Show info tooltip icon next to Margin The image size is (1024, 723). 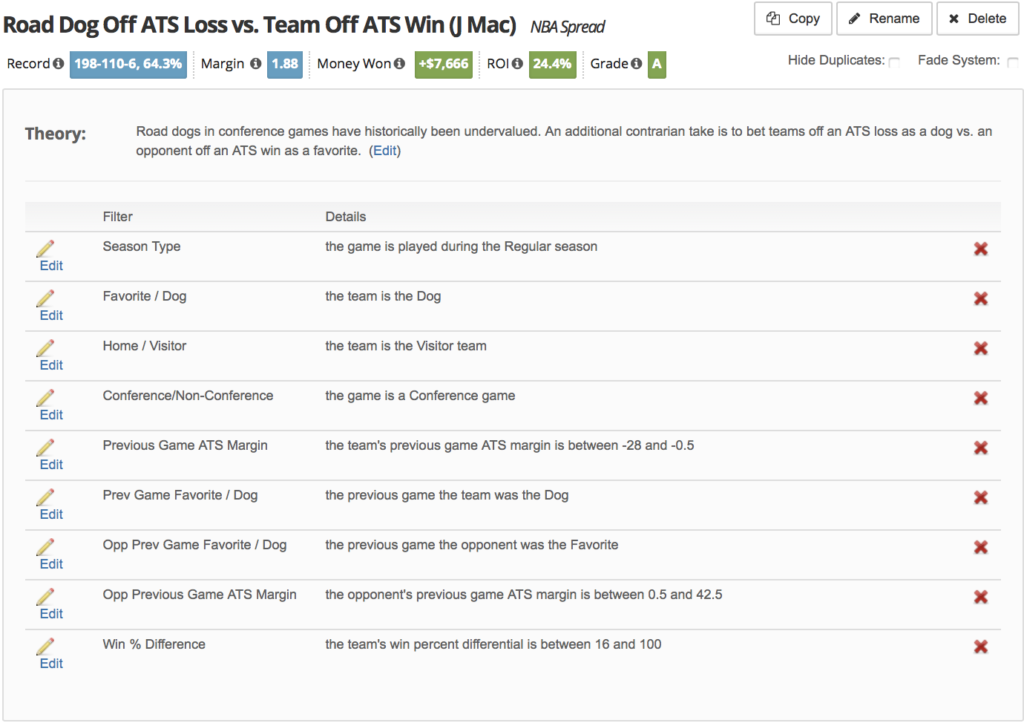click(255, 63)
